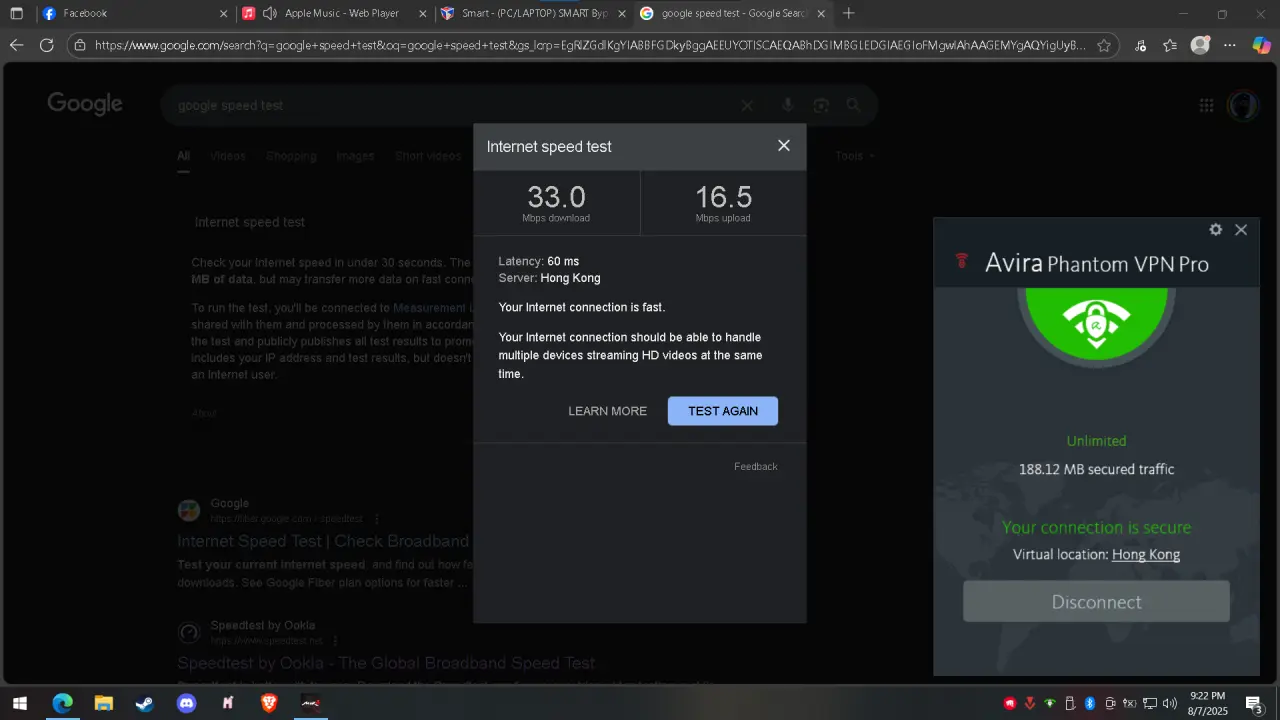The height and width of the screenshot is (720, 1280).
Task: Open File Explorer from the taskbar
Action: [103, 703]
